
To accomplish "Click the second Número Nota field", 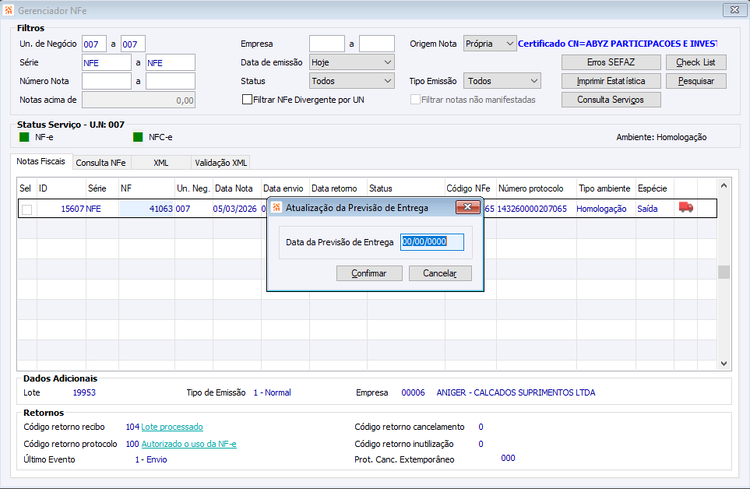I will 170,81.
